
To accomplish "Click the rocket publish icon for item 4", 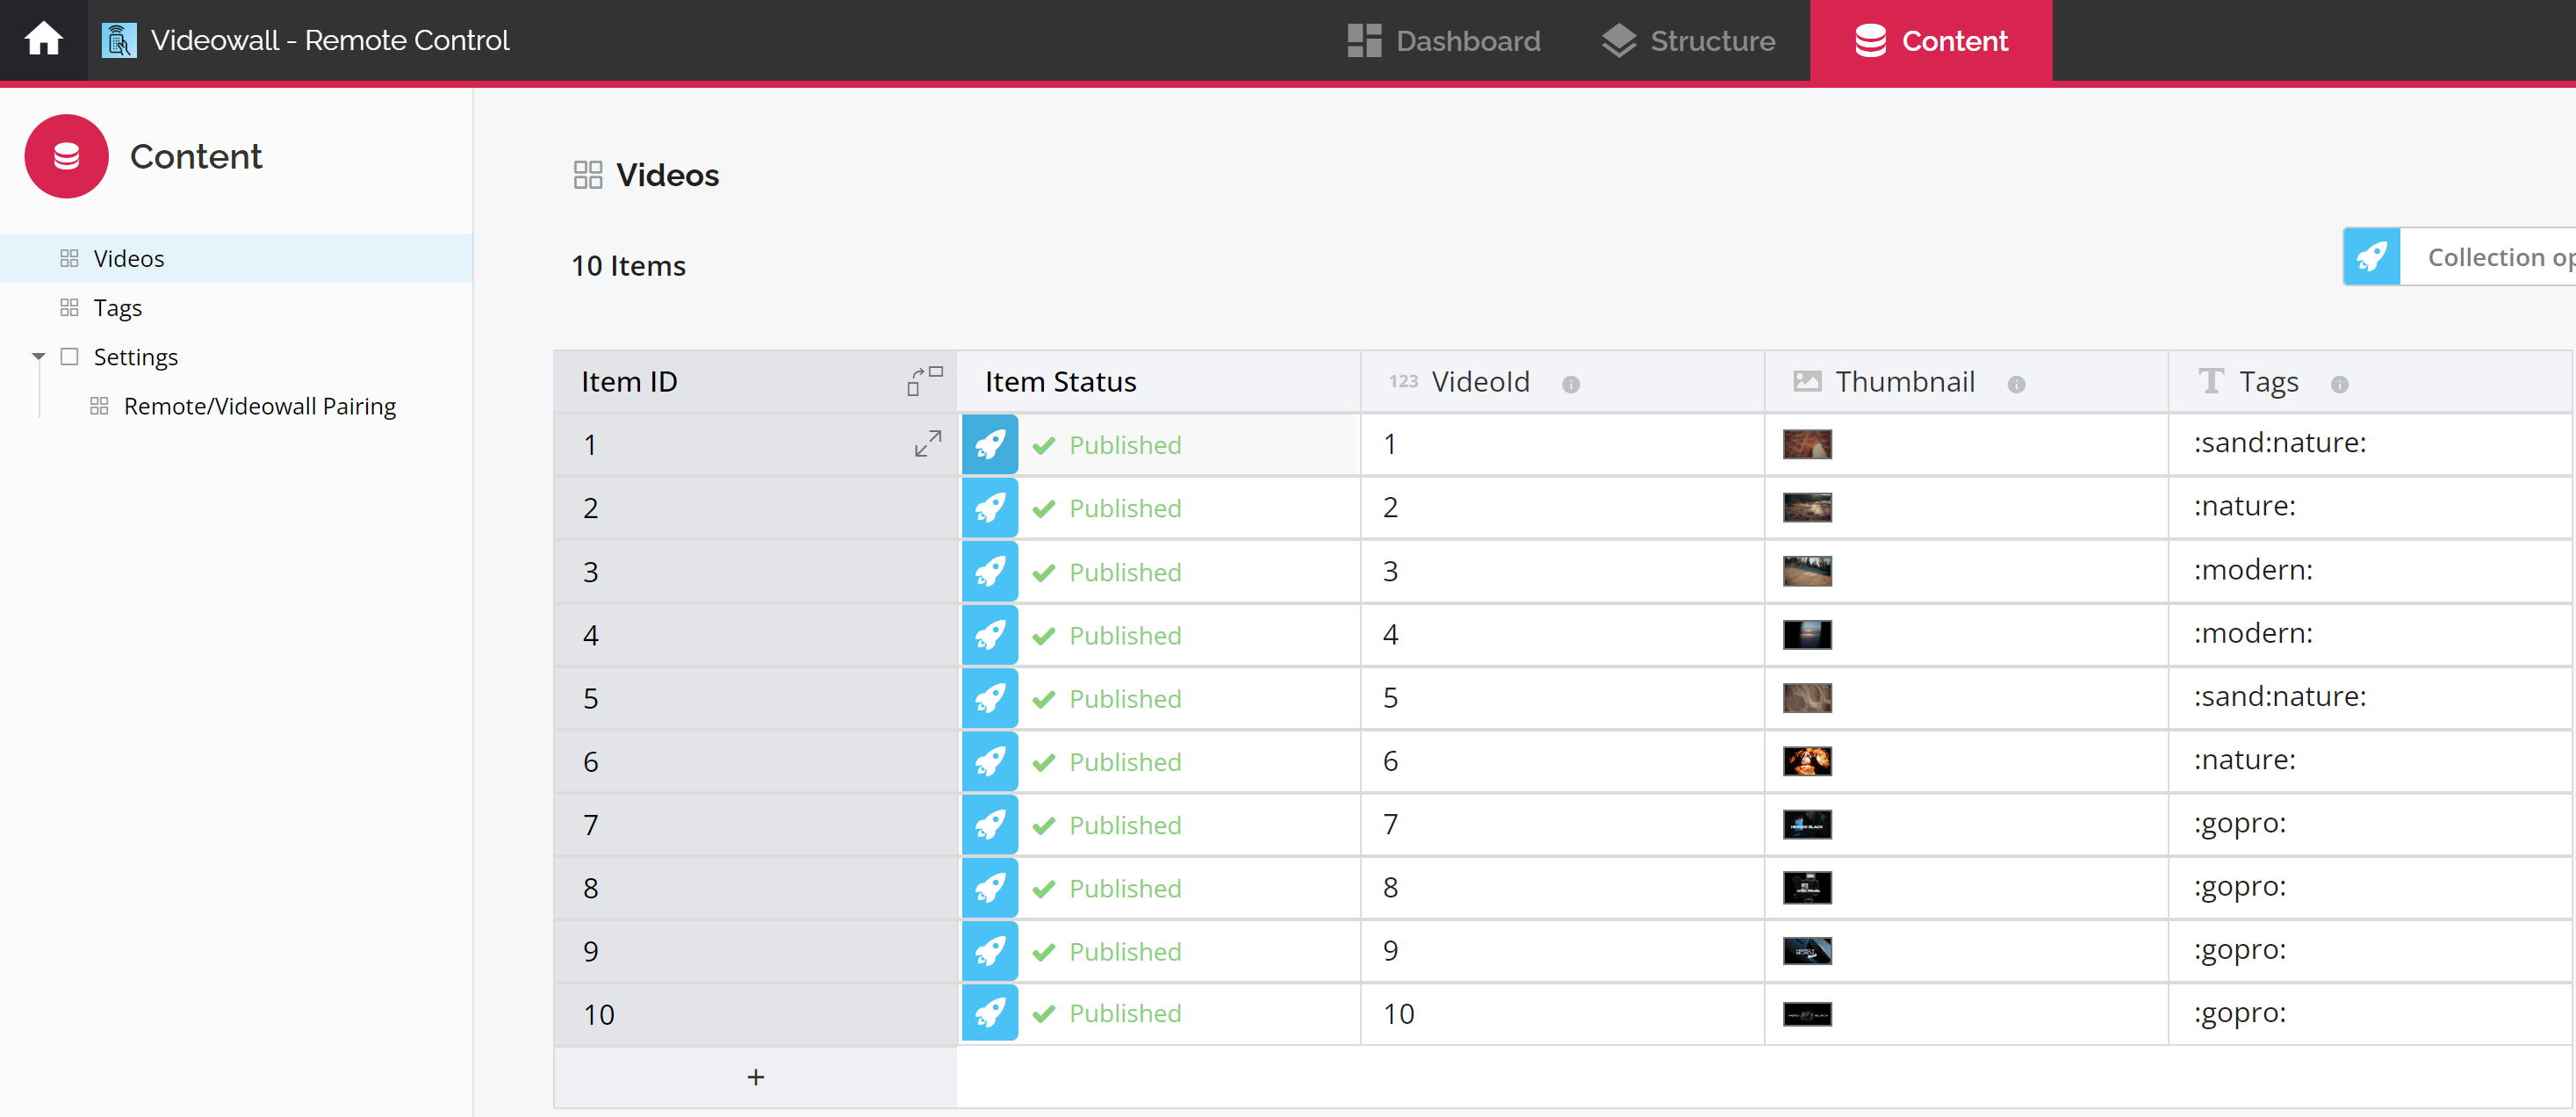I will point(990,635).
